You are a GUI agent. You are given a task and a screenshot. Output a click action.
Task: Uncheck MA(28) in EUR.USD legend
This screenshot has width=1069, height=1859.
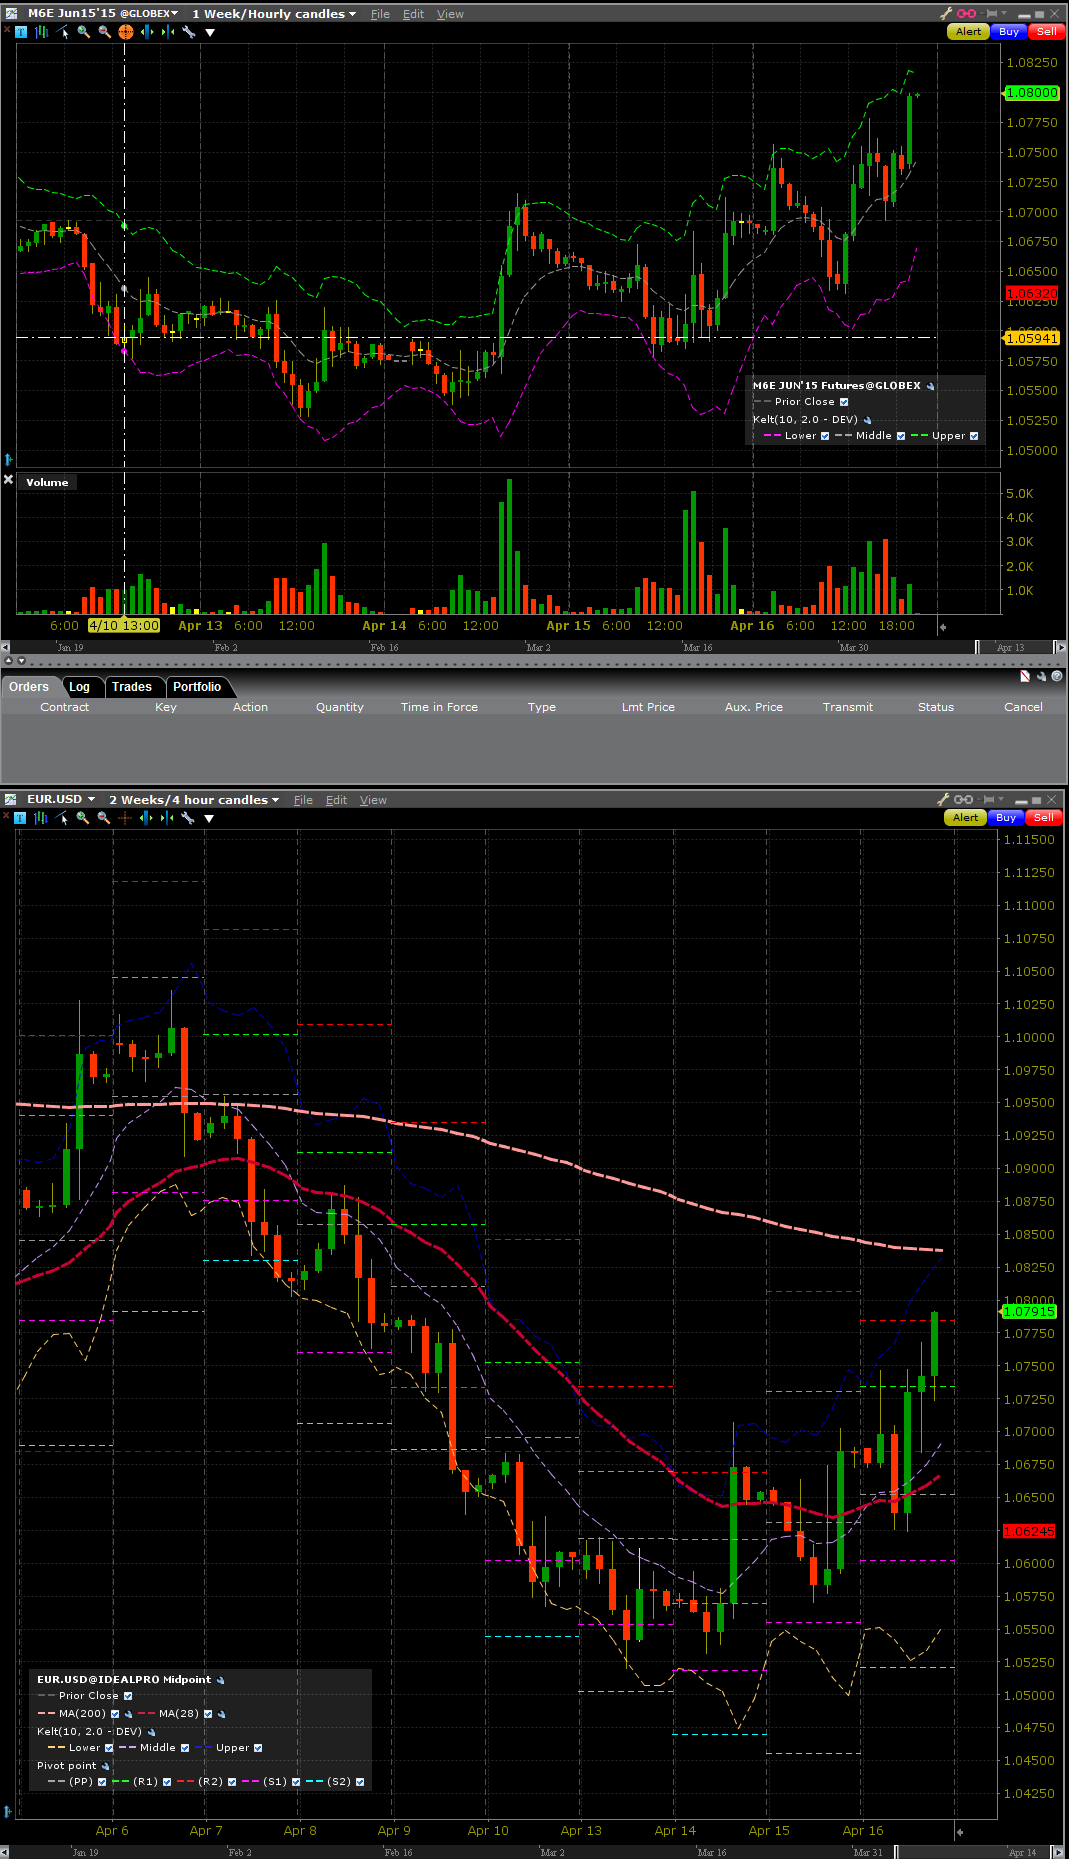click(208, 1714)
